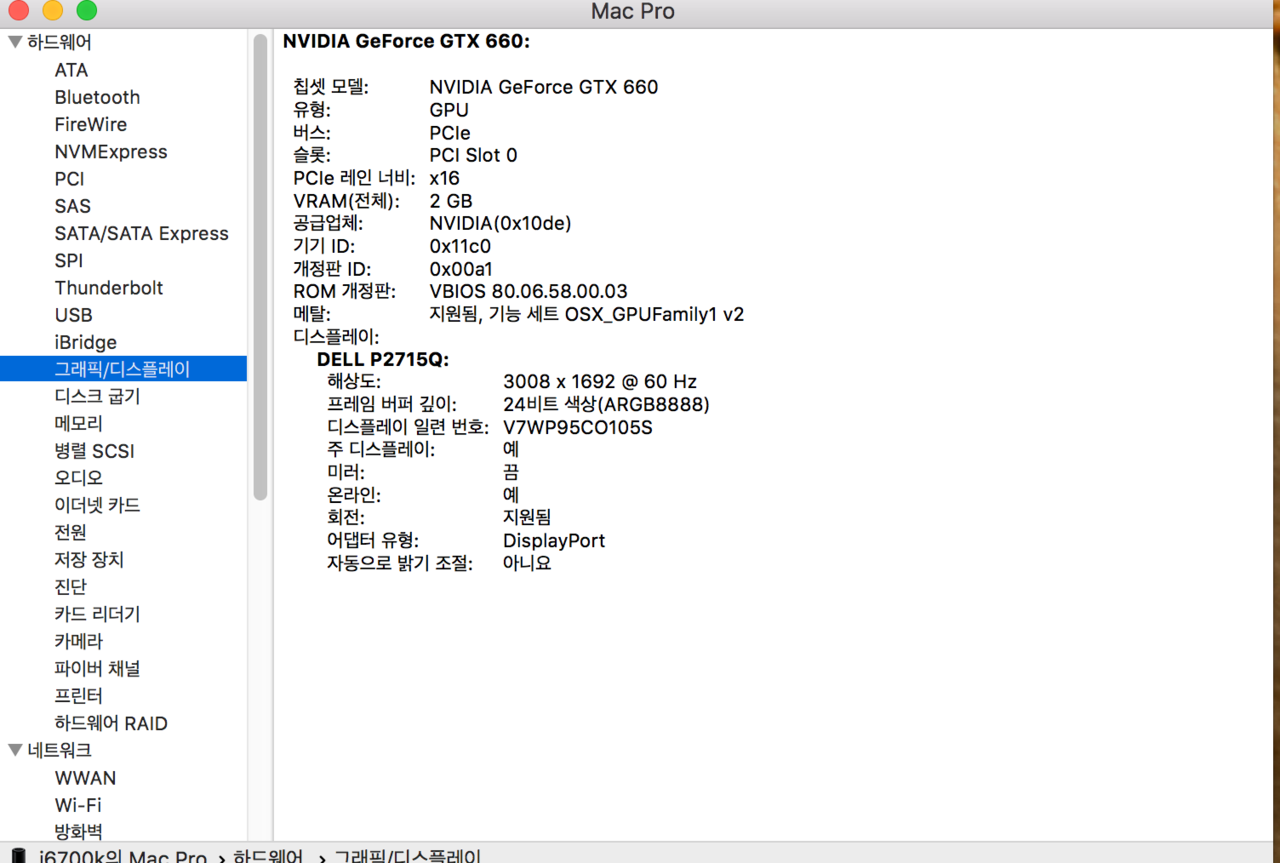This screenshot has height=863, width=1280.
Task: Open the Thunderbolt category
Action: click(x=109, y=288)
